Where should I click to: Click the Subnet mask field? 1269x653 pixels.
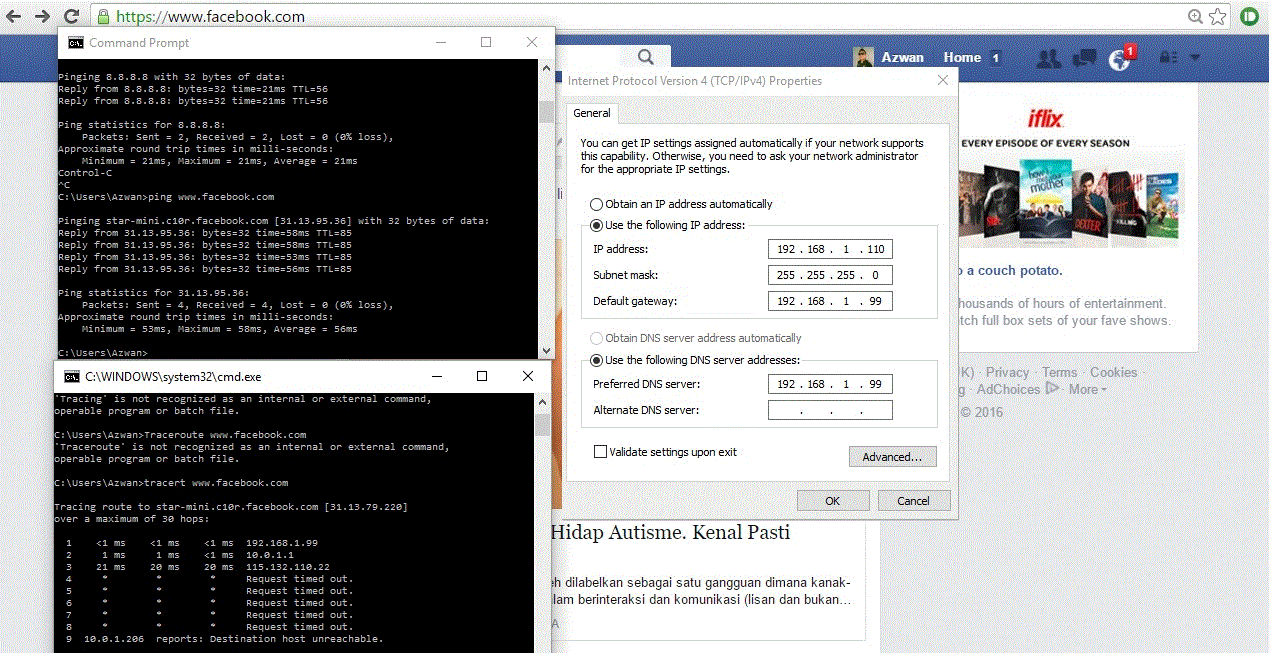pyautogui.click(x=830, y=275)
